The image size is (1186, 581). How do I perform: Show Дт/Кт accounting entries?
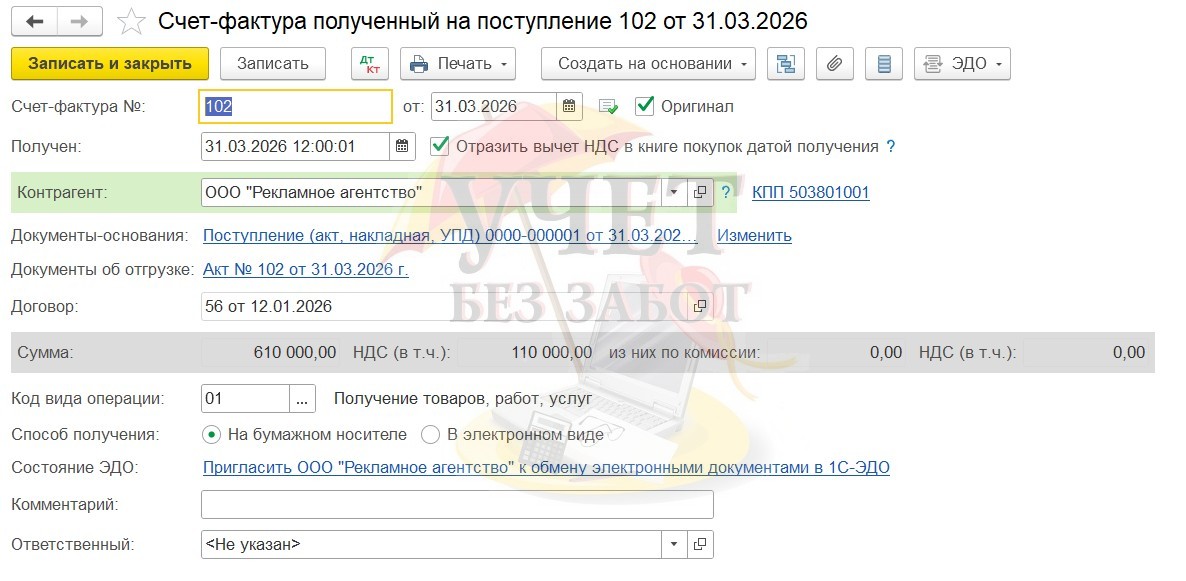370,64
